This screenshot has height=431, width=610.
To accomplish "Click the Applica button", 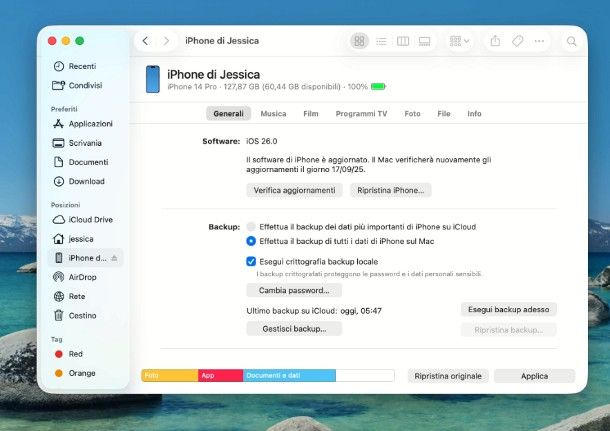I will coord(535,376).
